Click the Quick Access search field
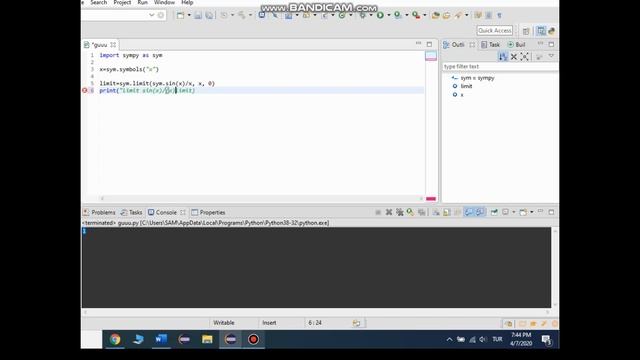Viewport: 640px width, 360px height. point(495,31)
